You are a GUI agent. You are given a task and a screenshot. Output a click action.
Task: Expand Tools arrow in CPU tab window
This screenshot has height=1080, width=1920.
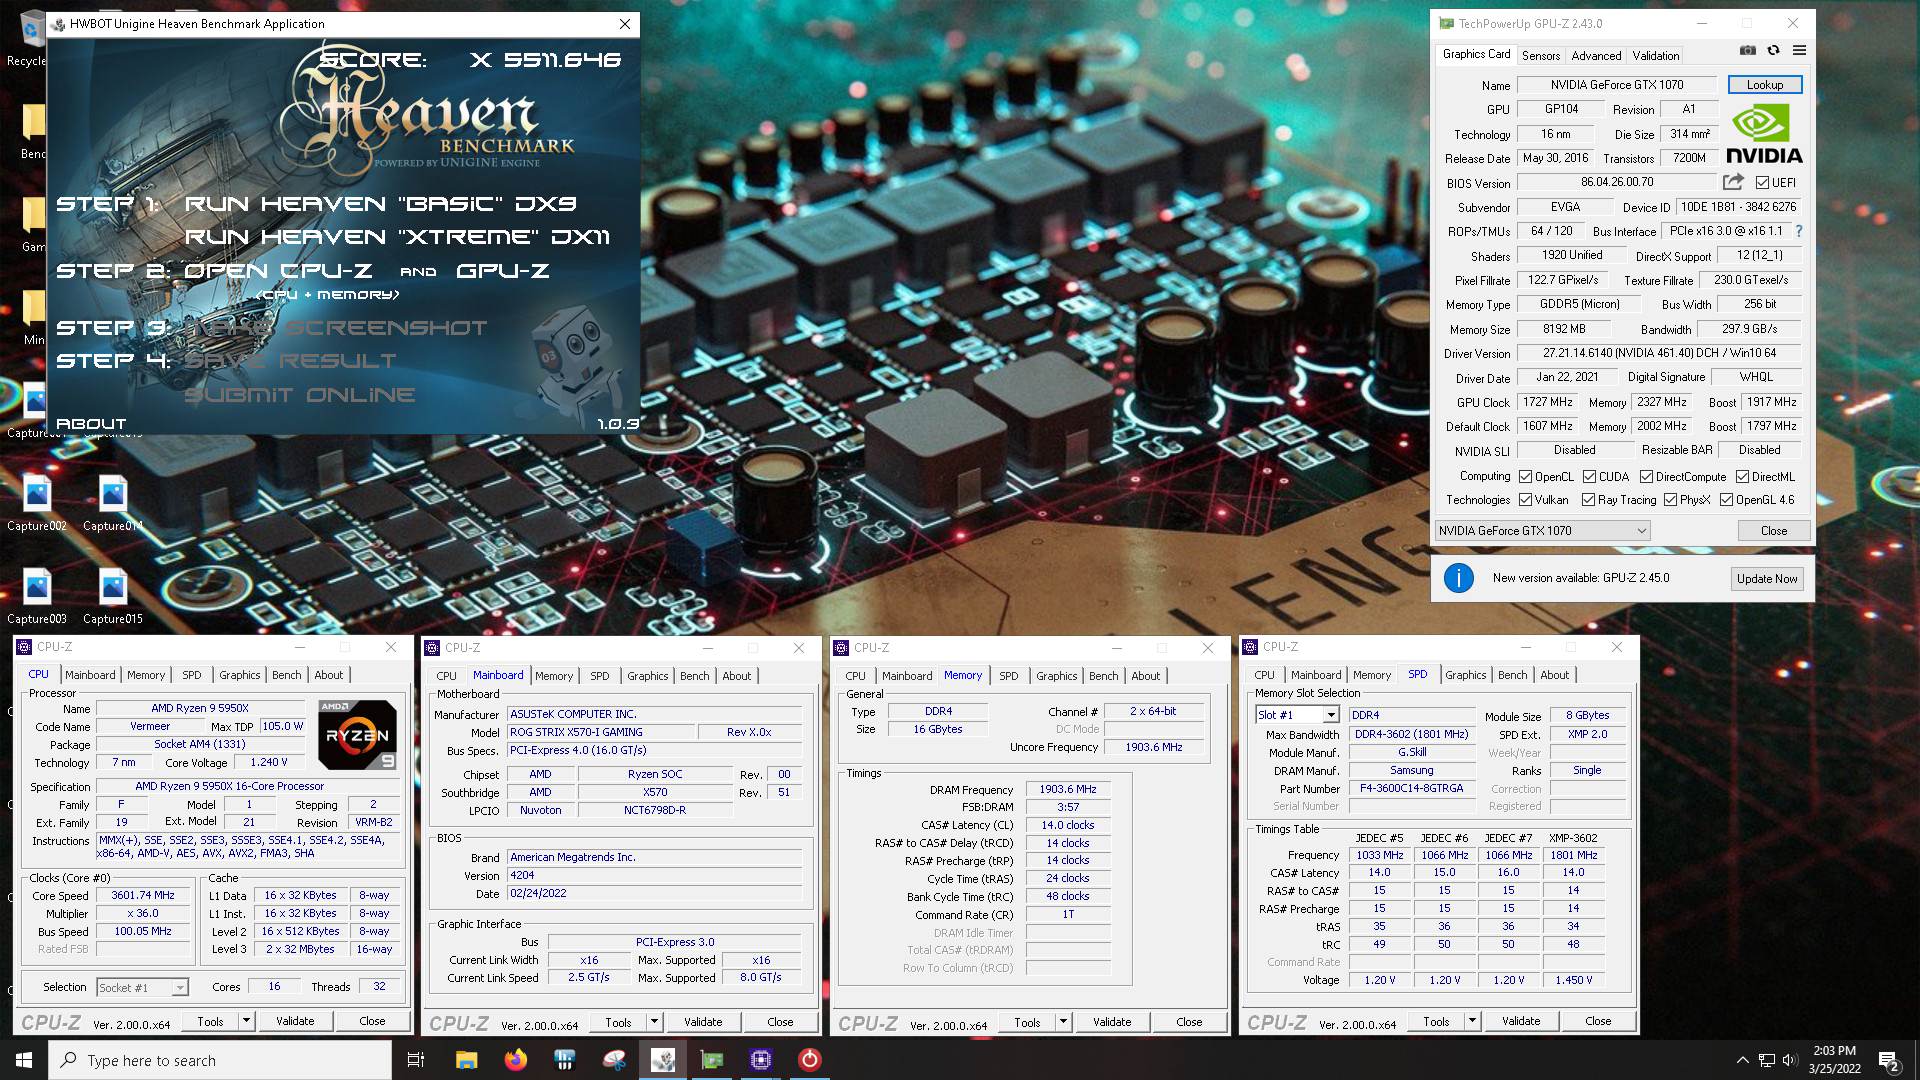(246, 1021)
